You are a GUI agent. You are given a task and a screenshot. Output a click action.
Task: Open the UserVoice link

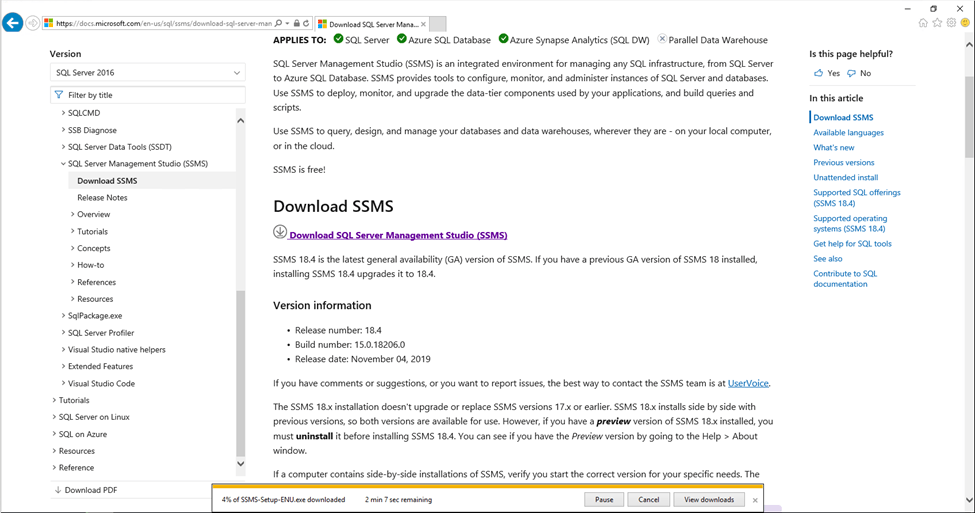point(748,383)
